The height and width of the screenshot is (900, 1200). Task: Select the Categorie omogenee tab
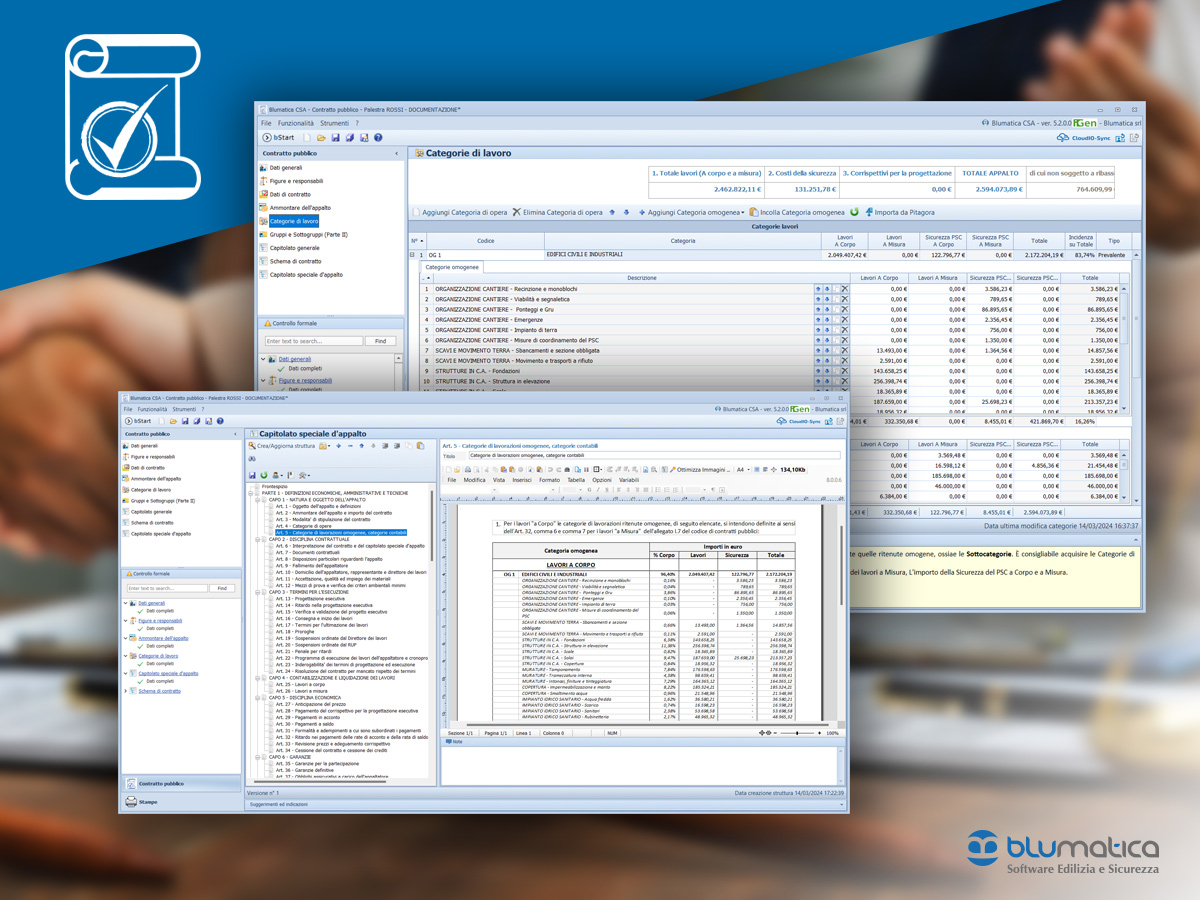coord(453,267)
